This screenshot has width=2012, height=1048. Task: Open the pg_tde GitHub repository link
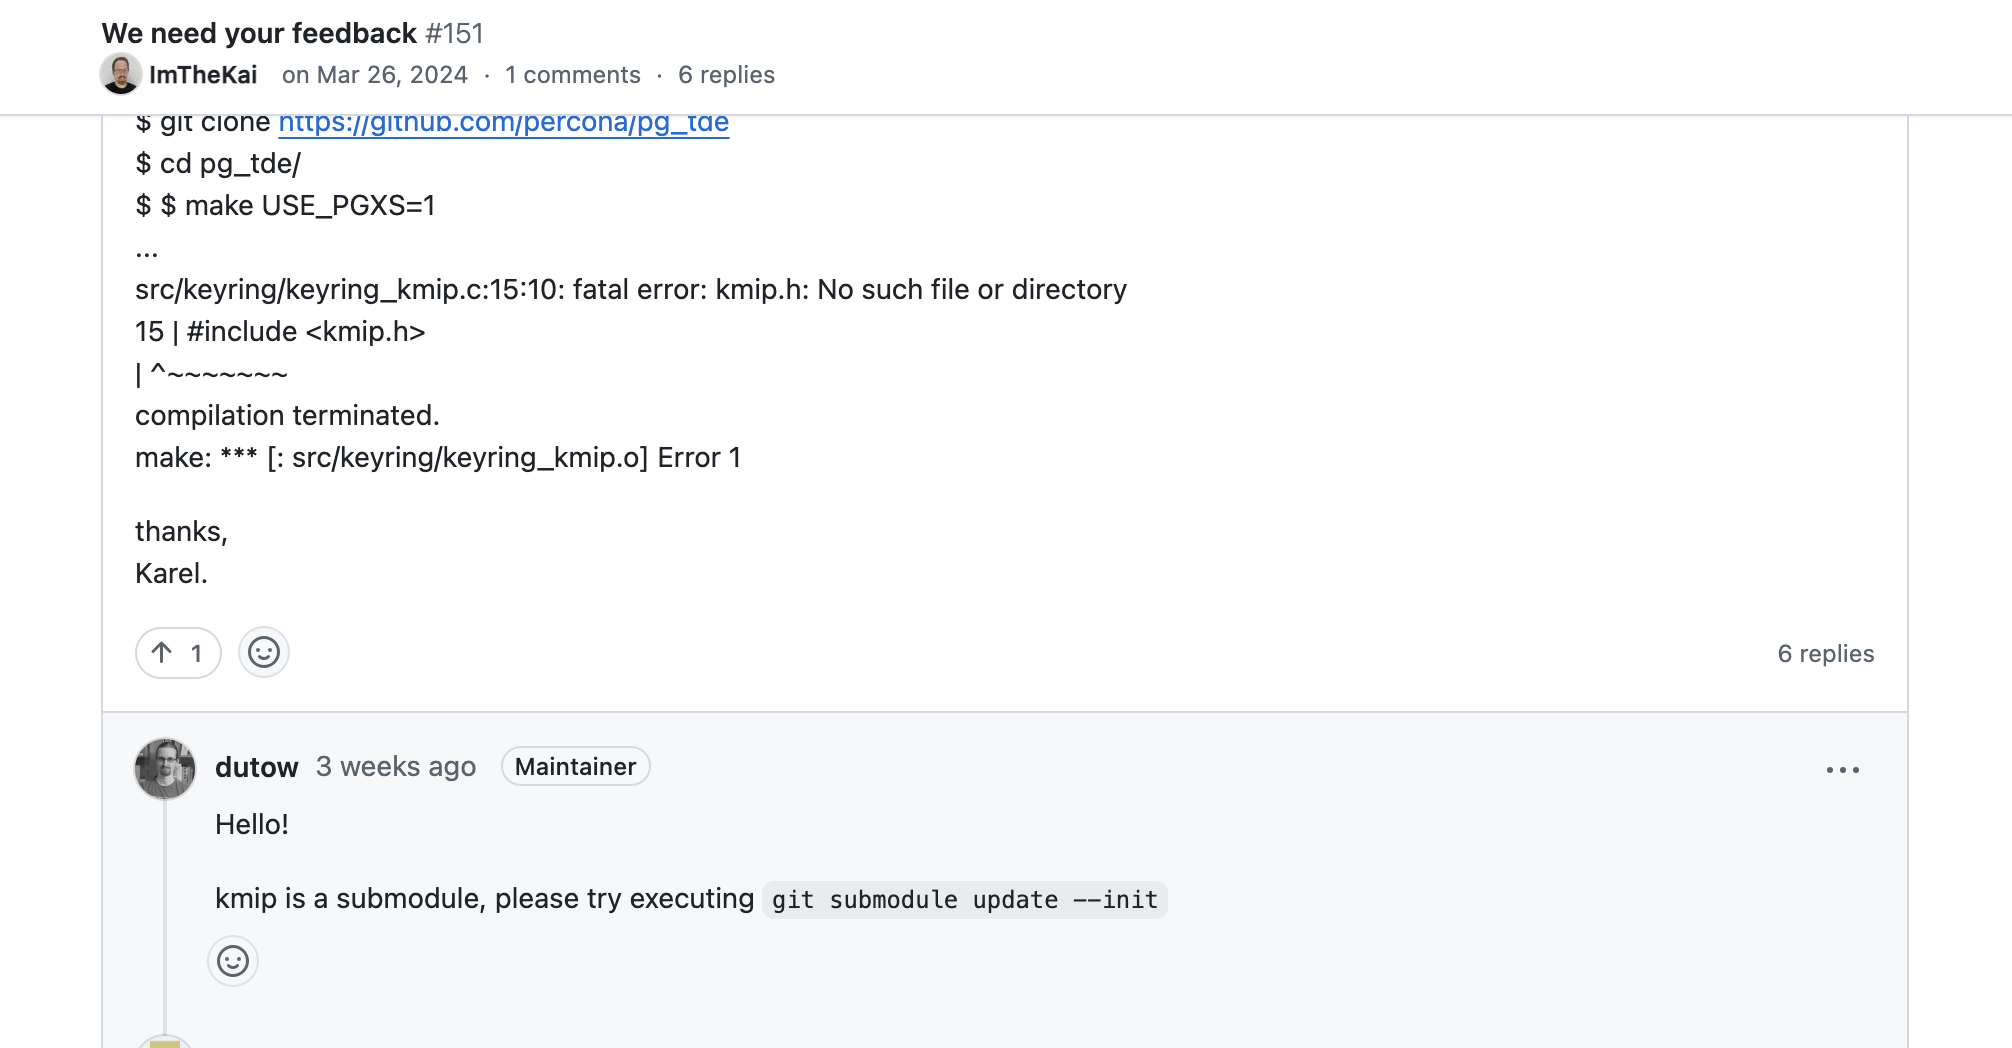tap(504, 122)
